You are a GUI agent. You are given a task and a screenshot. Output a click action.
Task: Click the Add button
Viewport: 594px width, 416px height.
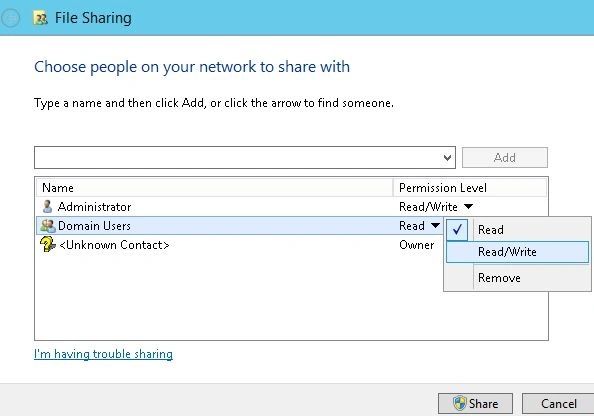505,158
